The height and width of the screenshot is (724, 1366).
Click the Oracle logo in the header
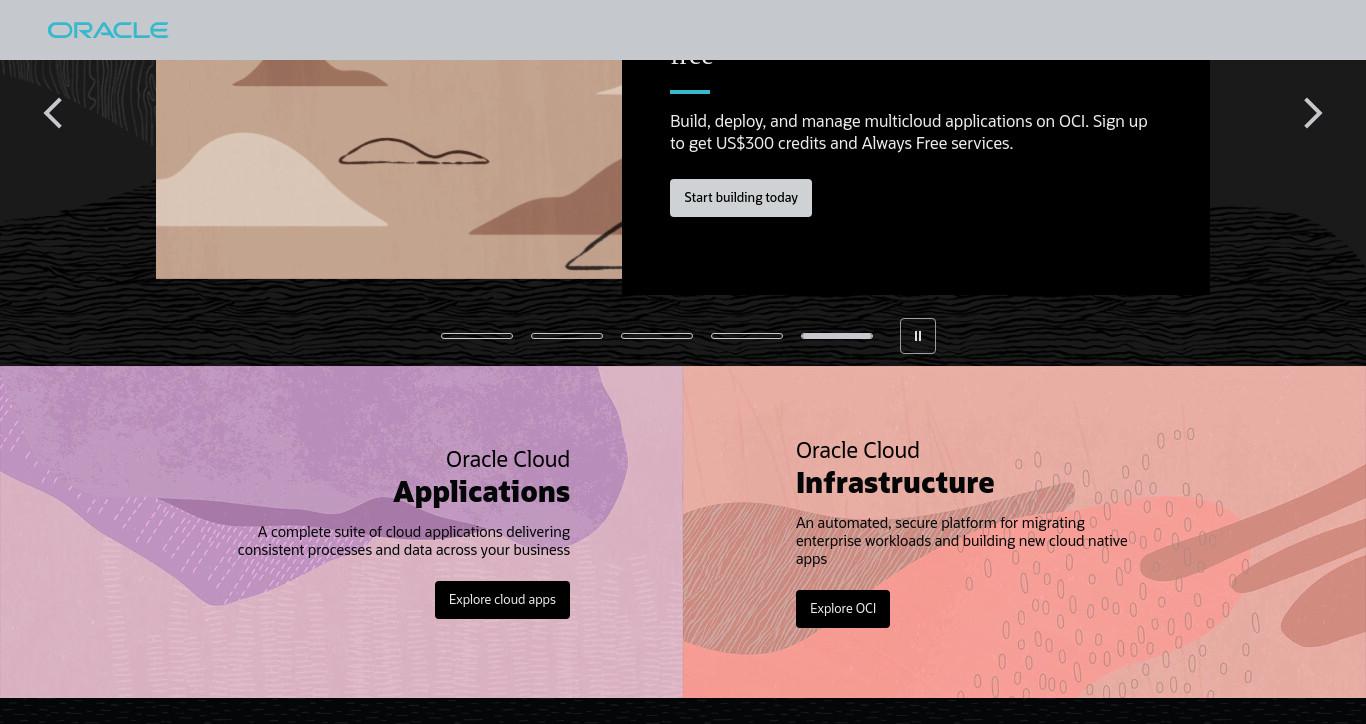[108, 30]
